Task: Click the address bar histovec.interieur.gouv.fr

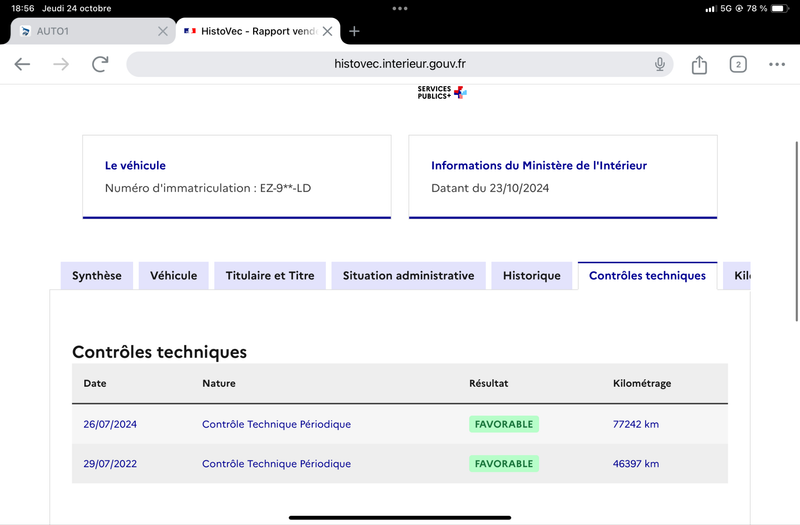Action: click(x=399, y=64)
